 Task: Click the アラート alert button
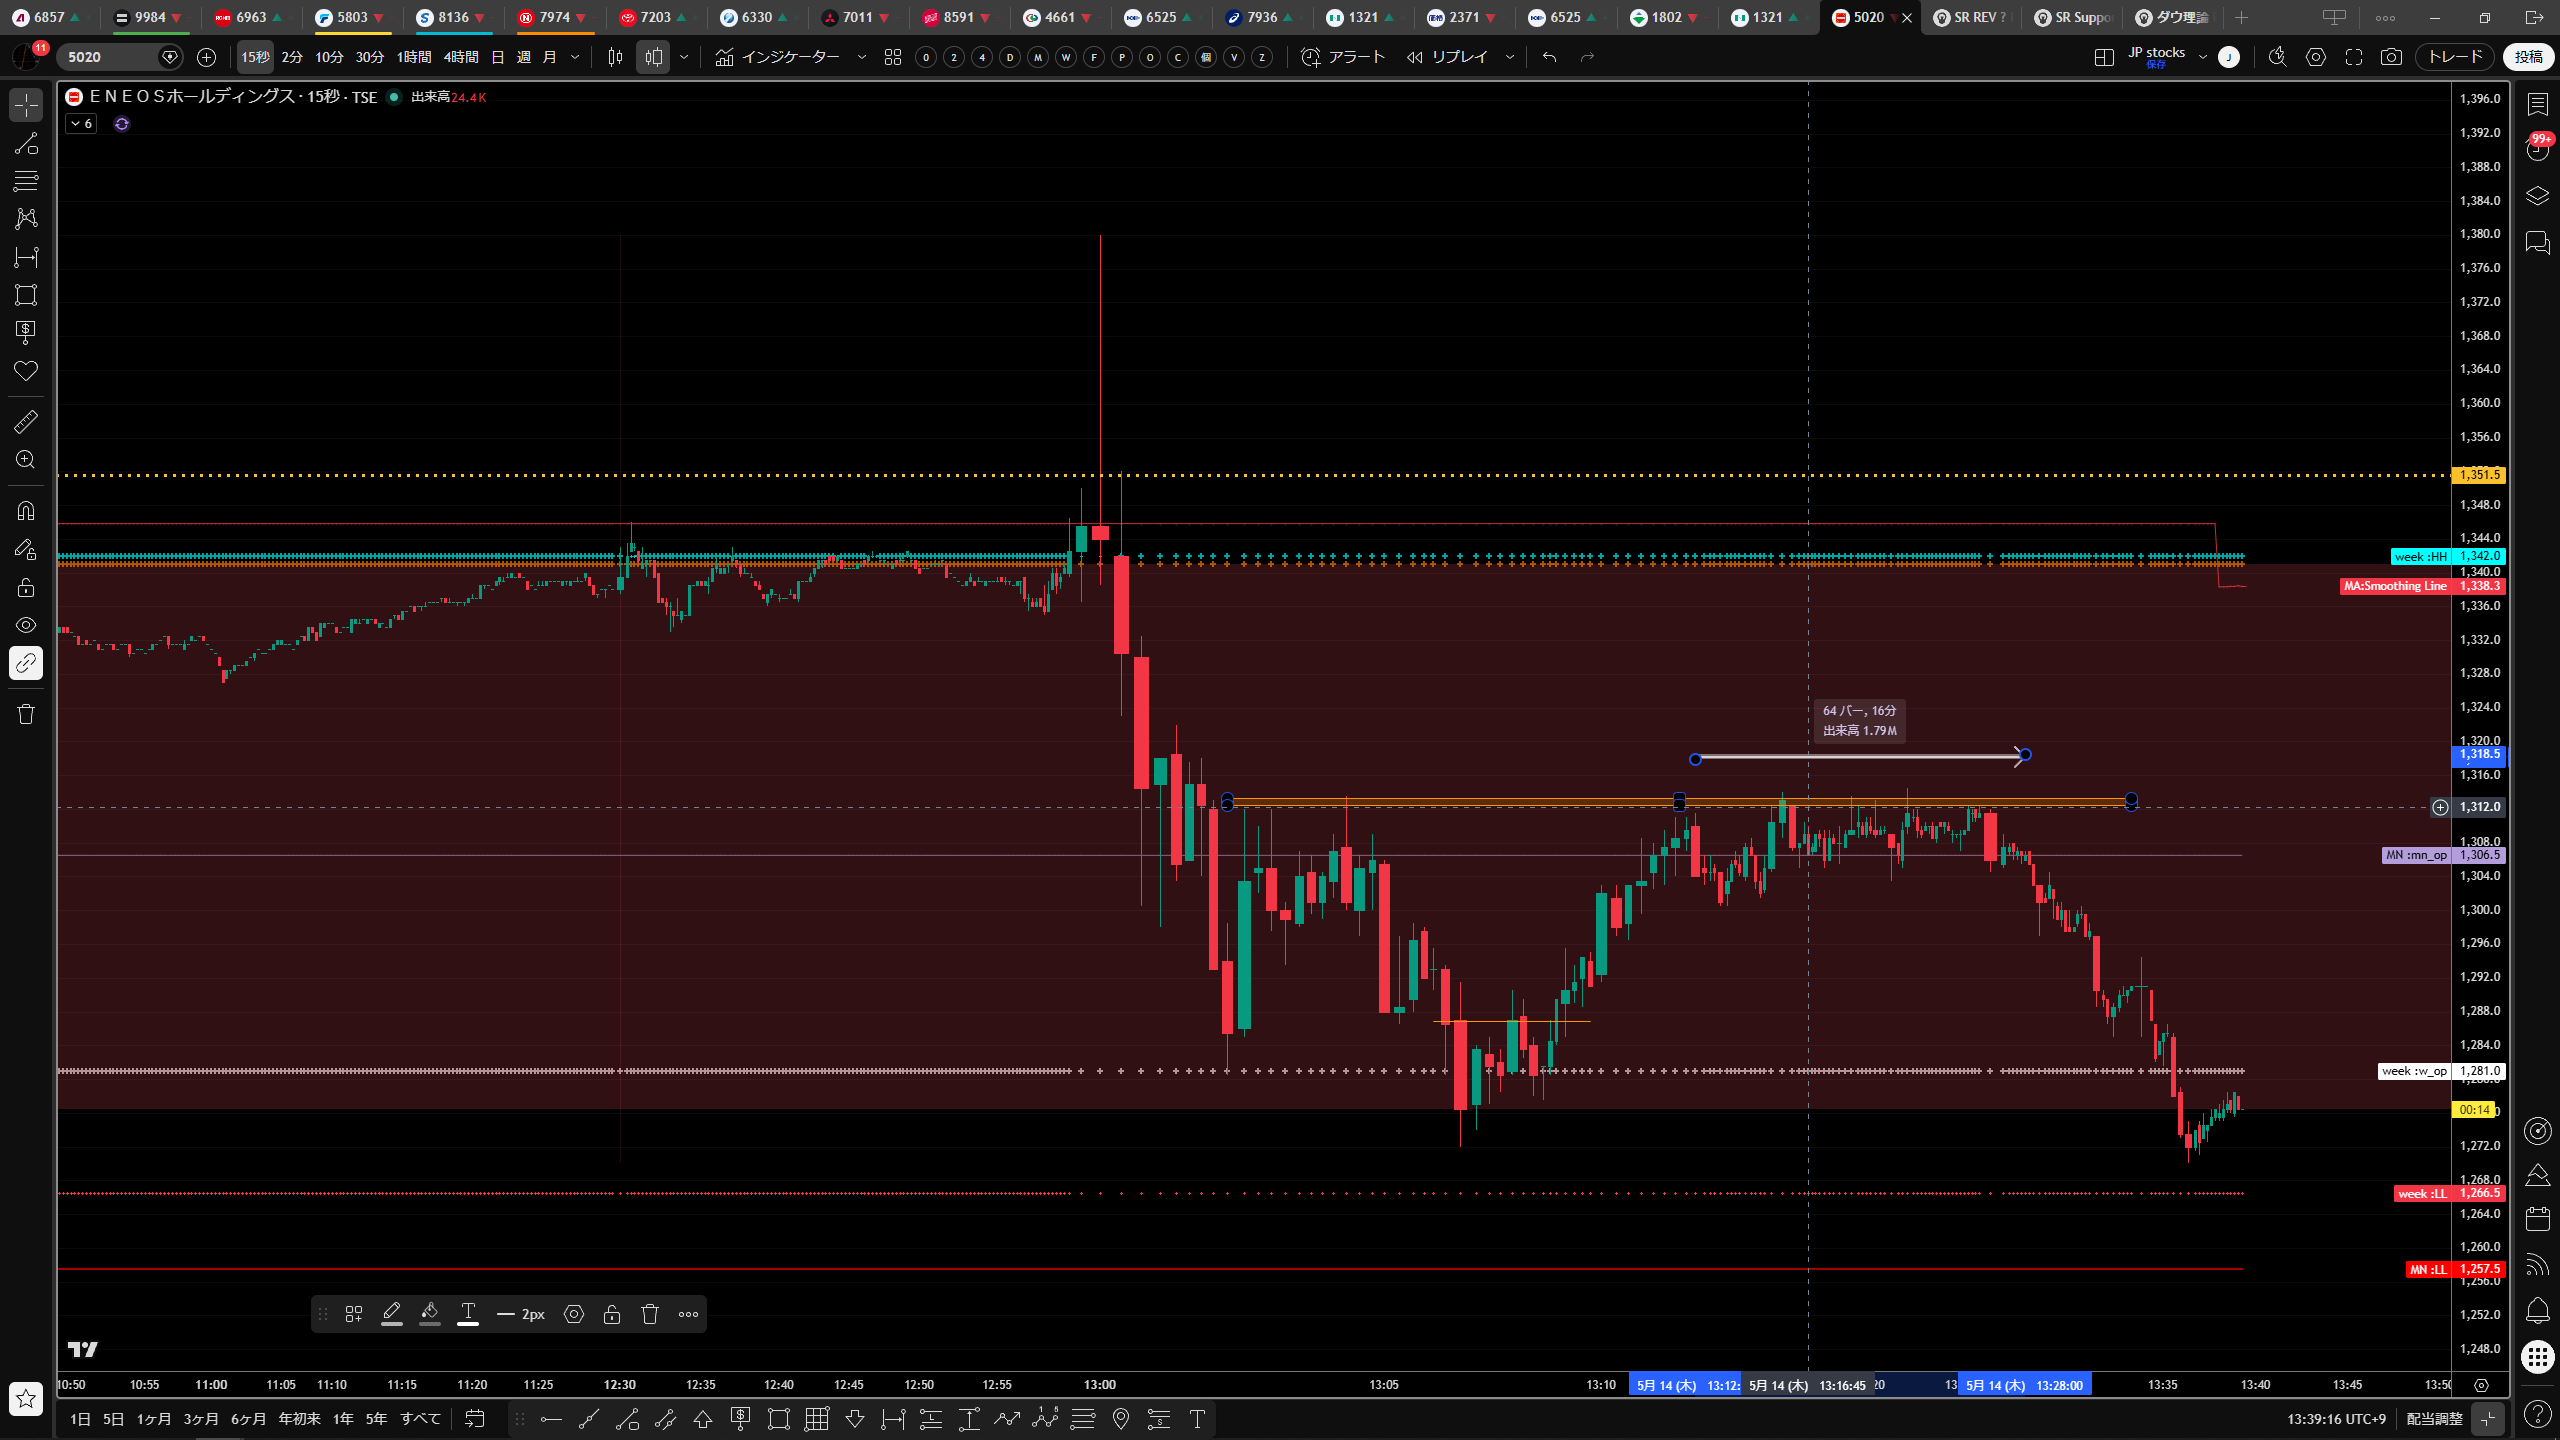pos(1343,57)
